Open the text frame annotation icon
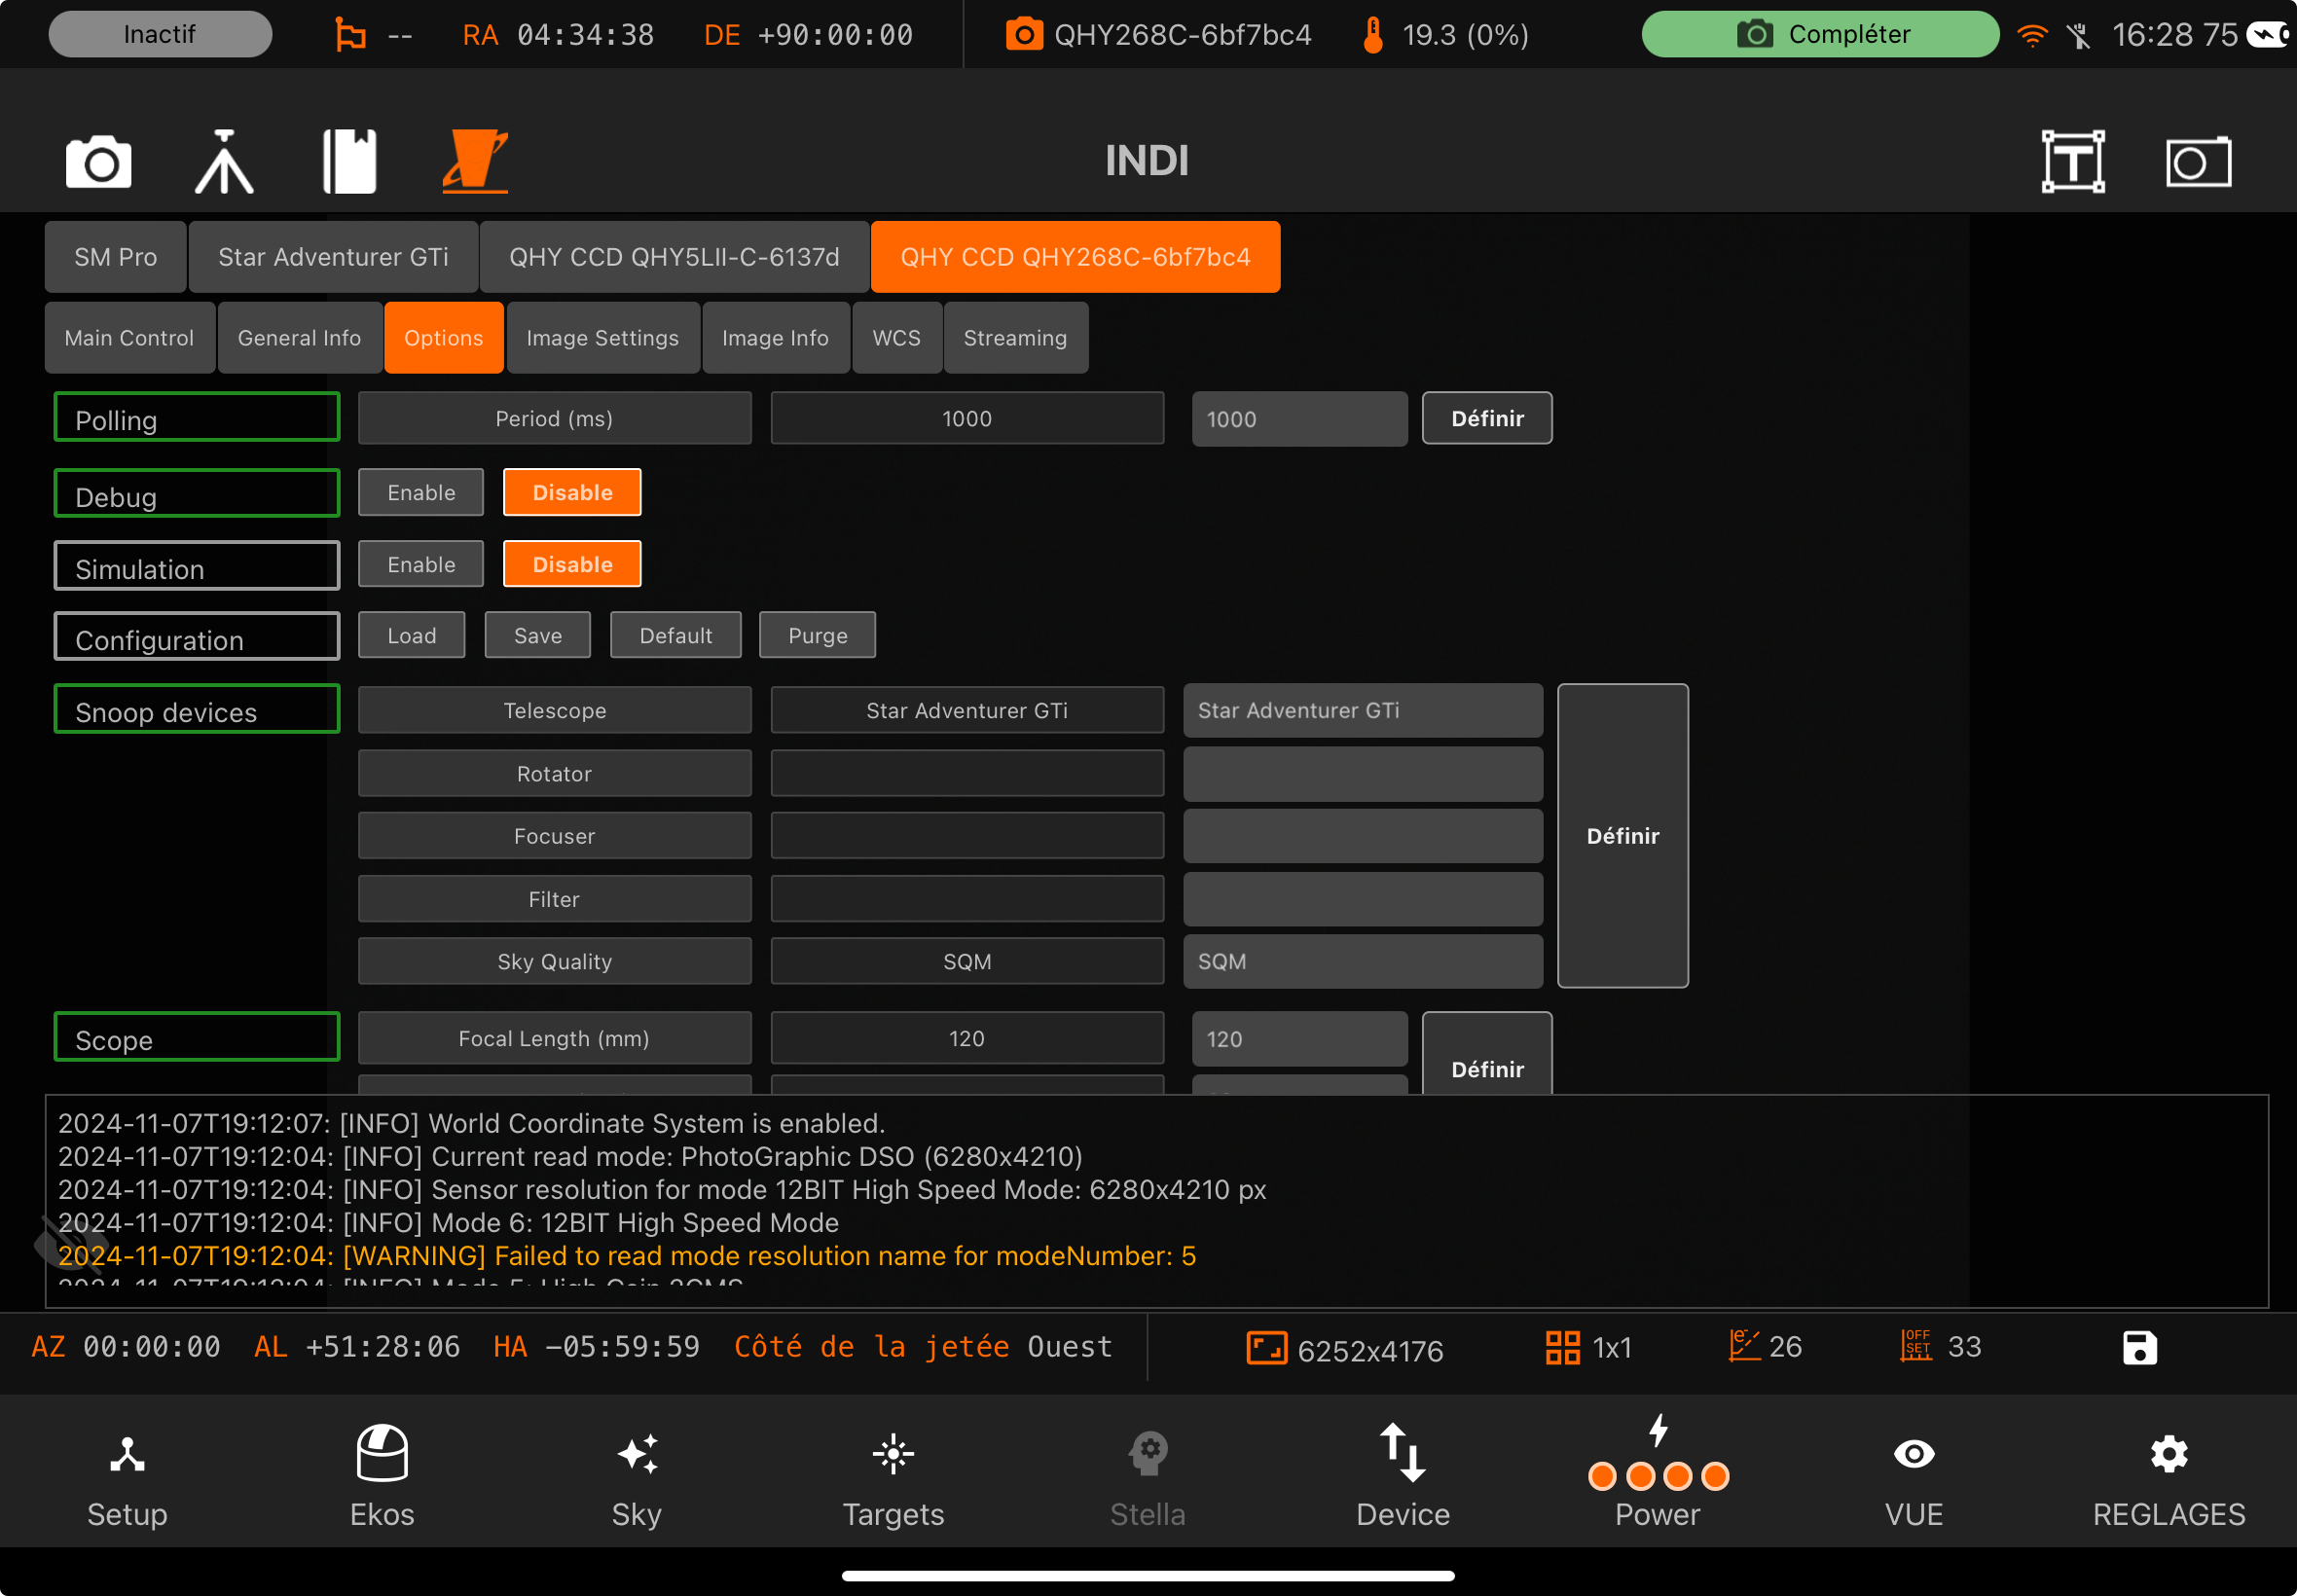This screenshot has width=2297, height=1596. (2072, 161)
